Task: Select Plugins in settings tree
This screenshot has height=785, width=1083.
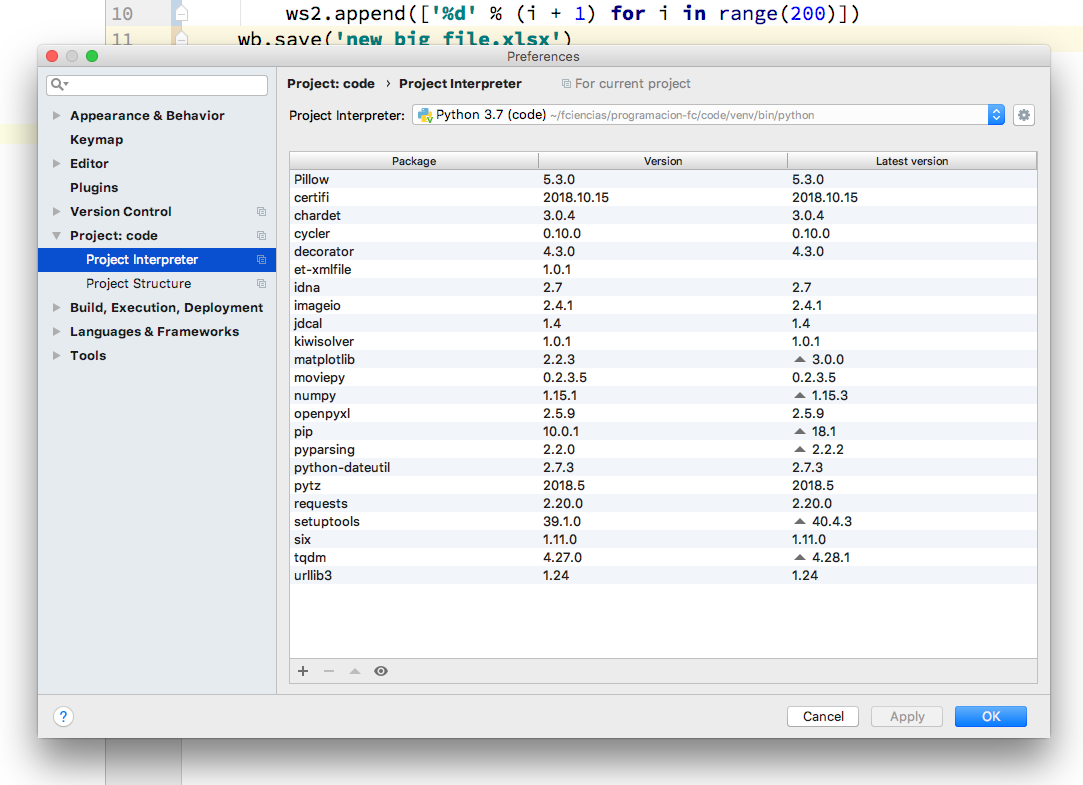Action: tap(94, 188)
